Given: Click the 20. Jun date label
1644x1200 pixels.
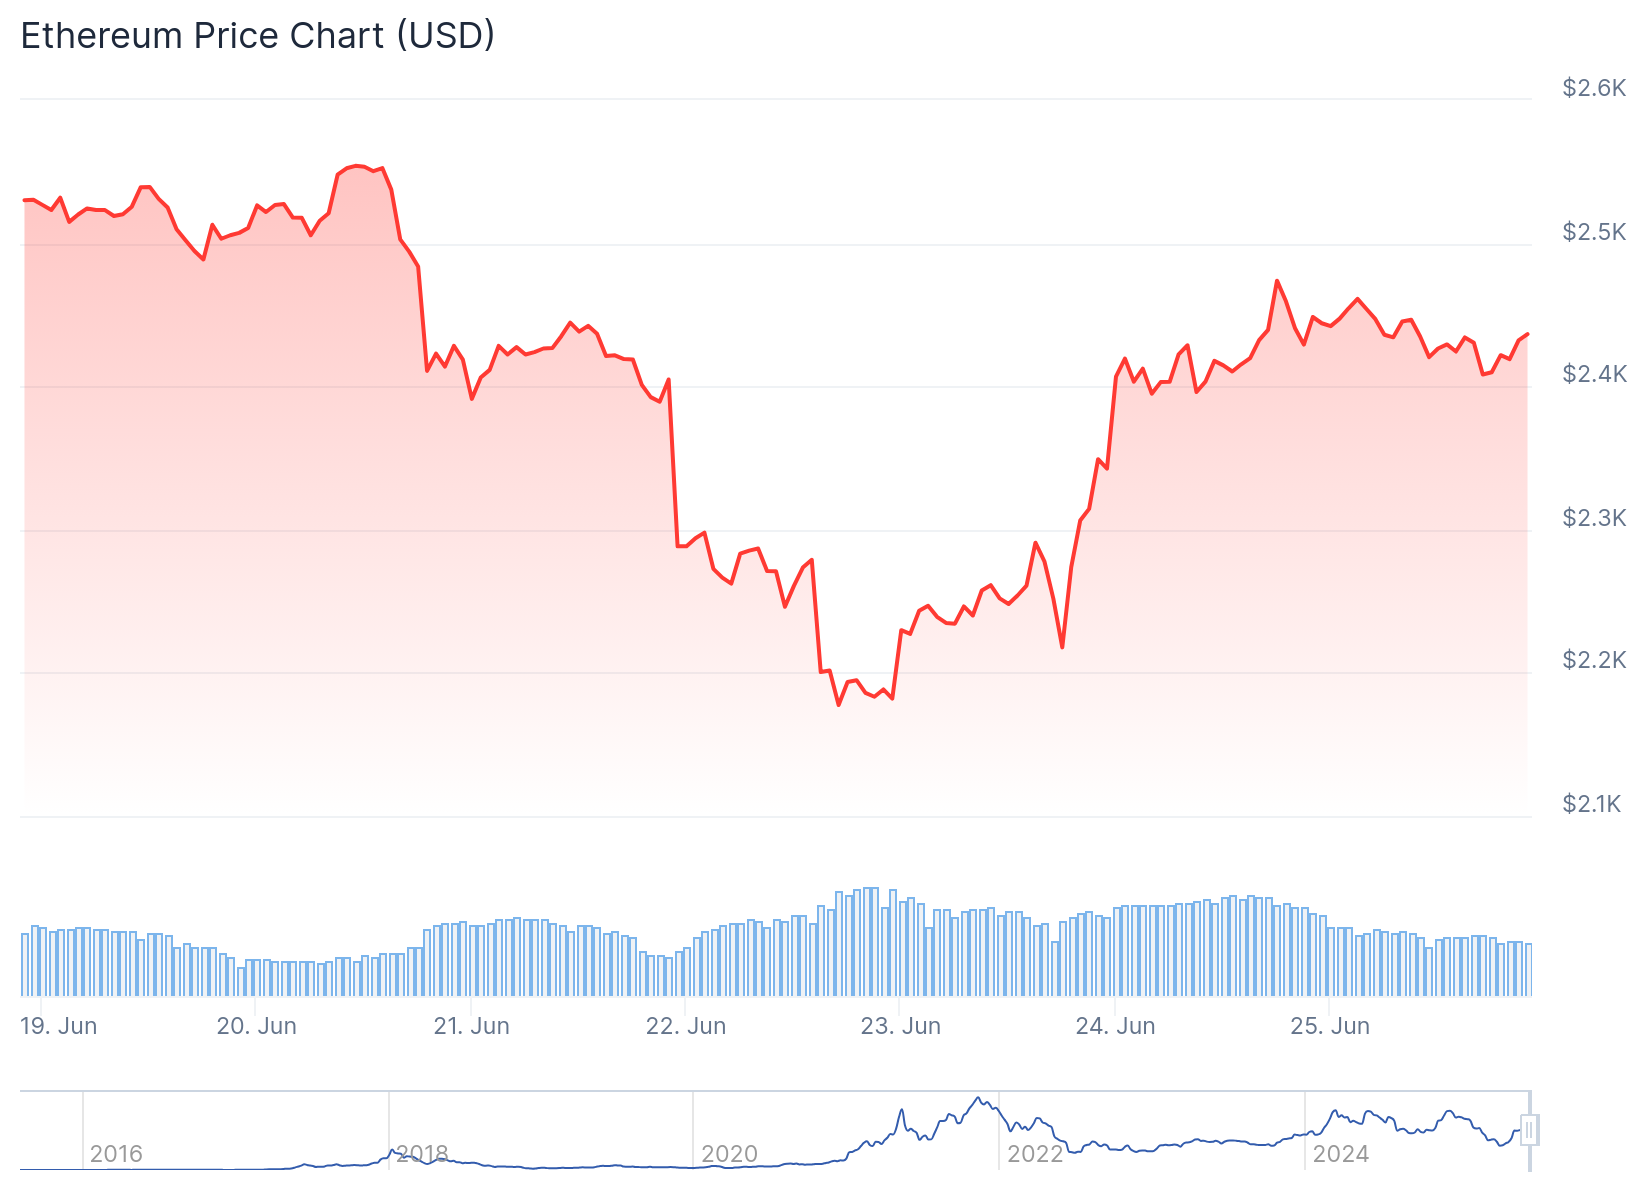Looking at the screenshot, I should click(x=257, y=1026).
